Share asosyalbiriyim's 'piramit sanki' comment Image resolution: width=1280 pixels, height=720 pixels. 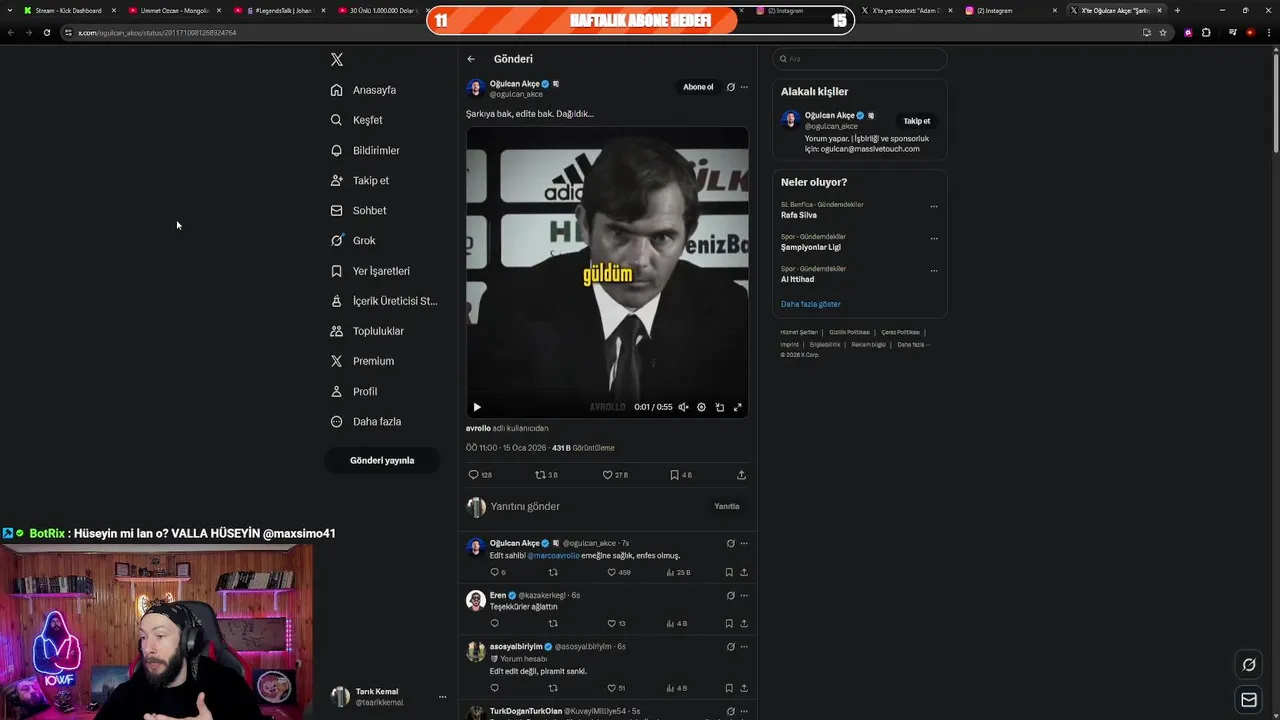tap(744, 688)
